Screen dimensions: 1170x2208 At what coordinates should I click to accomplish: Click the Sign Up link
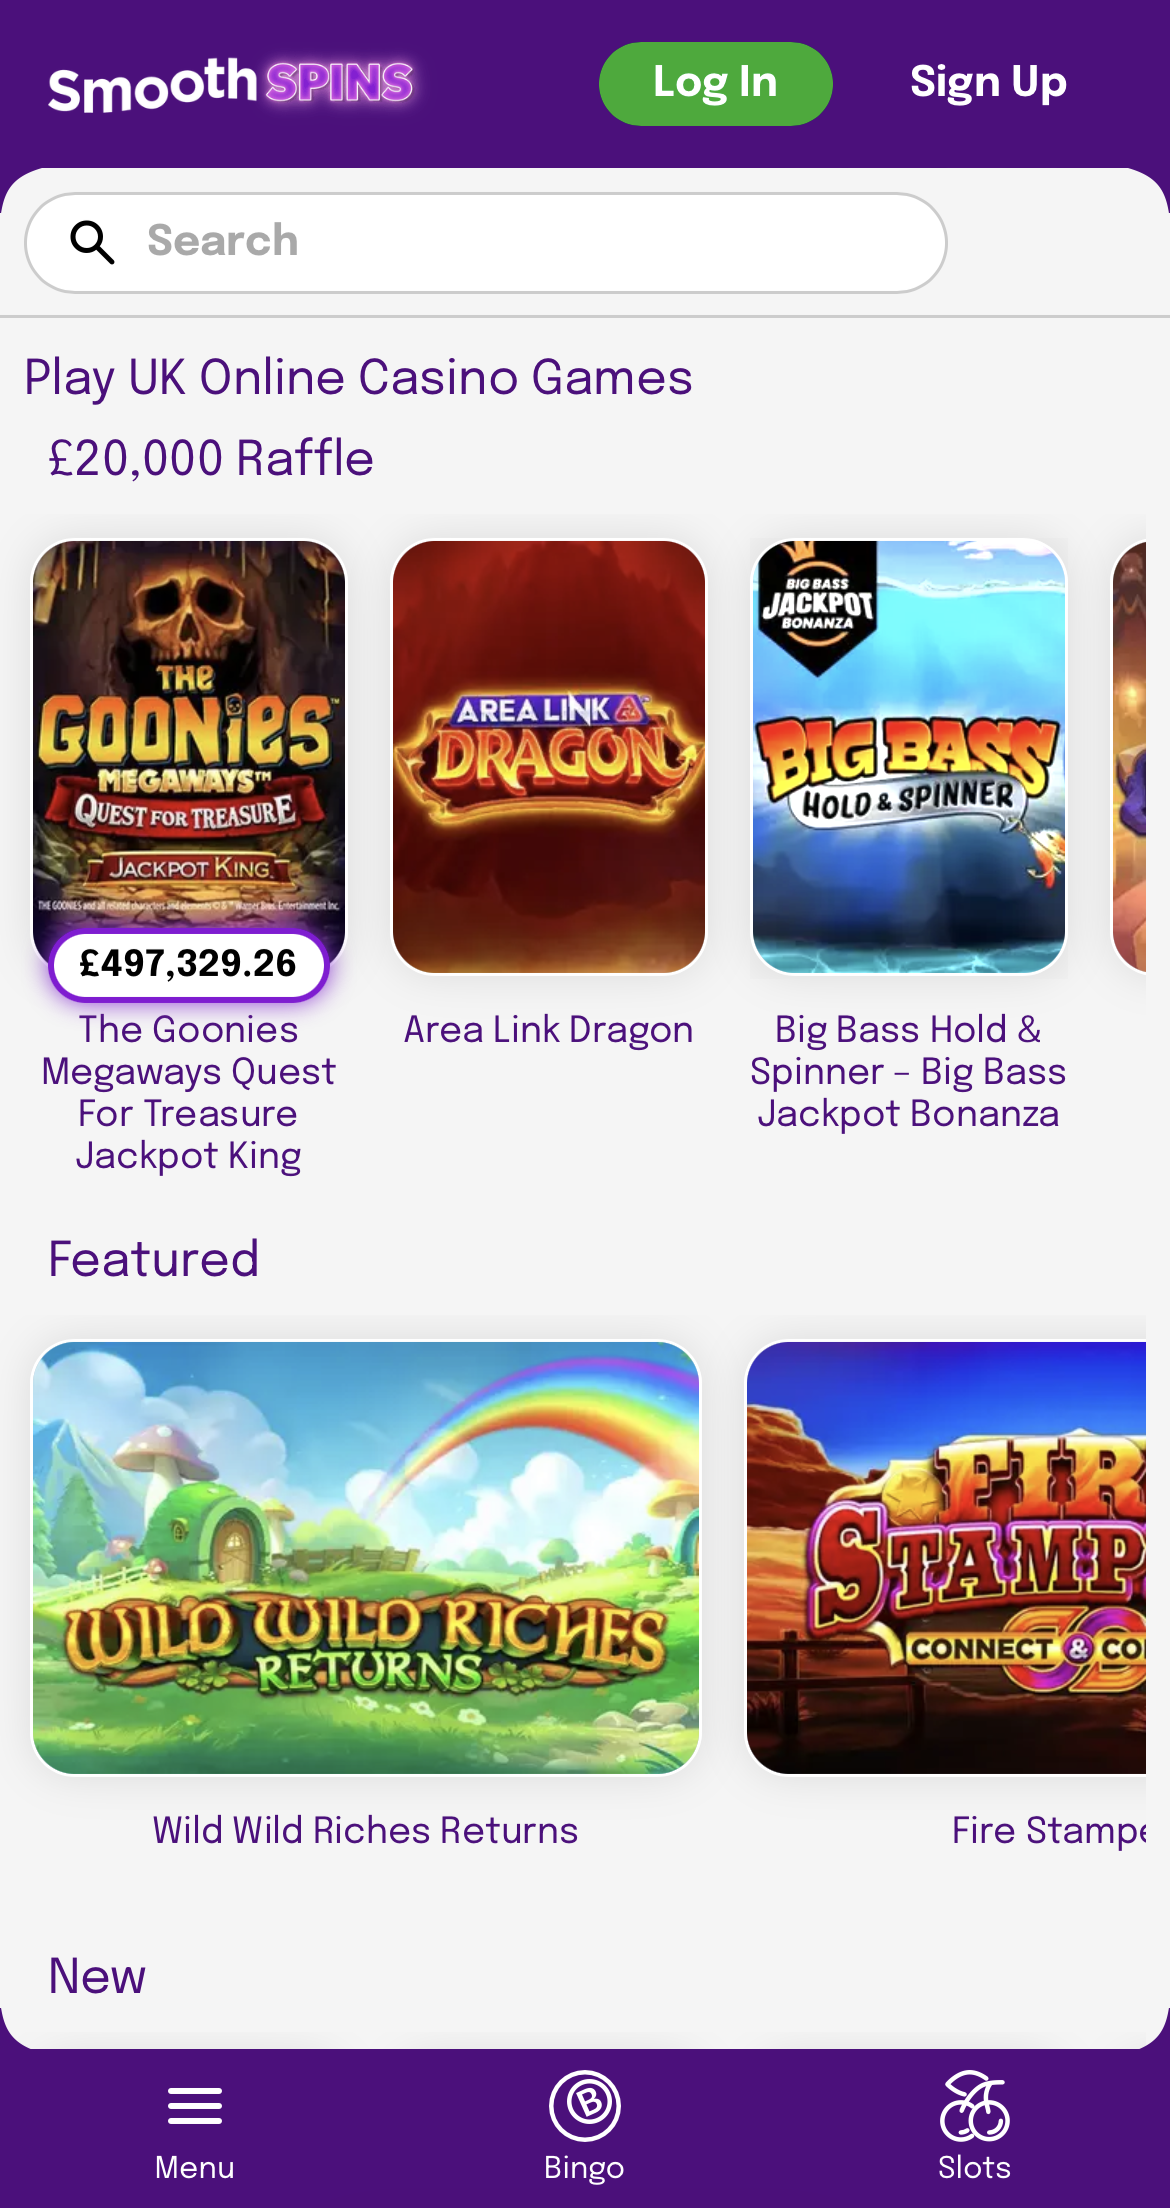(x=988, y=83)
